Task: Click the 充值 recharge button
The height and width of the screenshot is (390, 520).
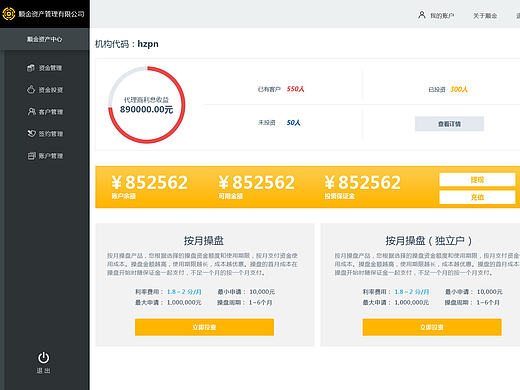Action: pyautogui.click(x=477, y=197)
